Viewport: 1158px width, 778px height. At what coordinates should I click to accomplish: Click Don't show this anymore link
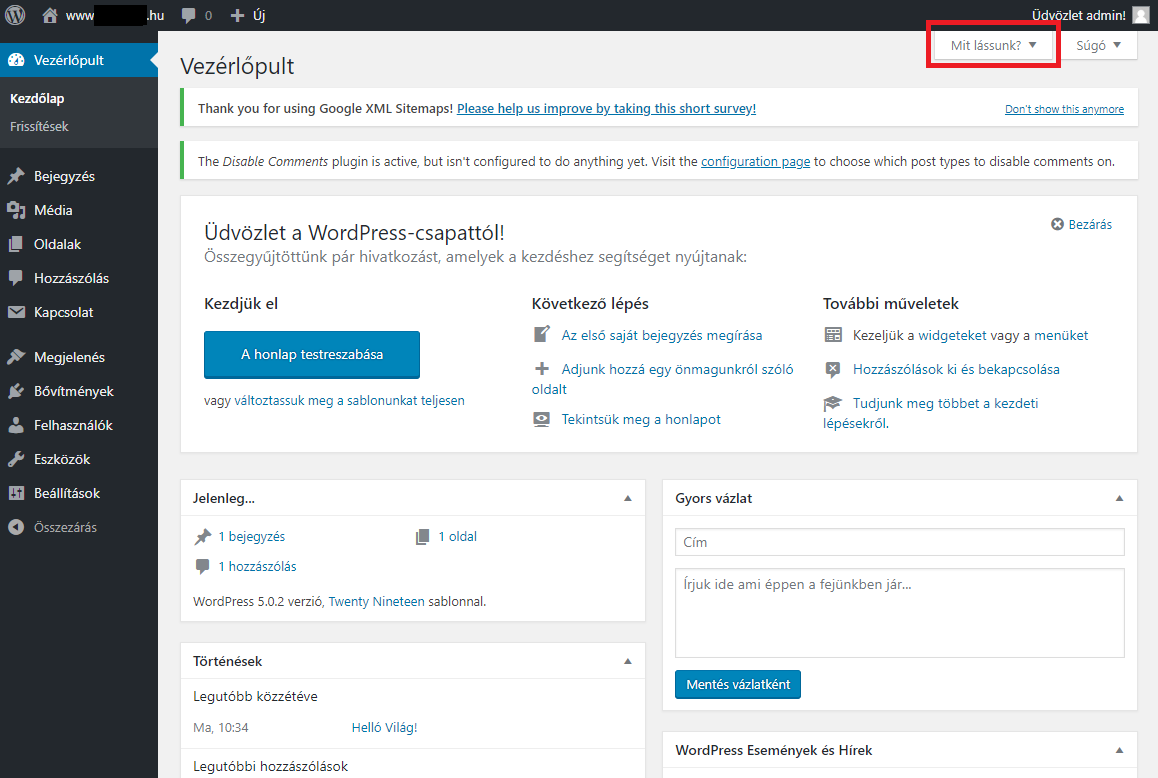tap(1064, 109)
